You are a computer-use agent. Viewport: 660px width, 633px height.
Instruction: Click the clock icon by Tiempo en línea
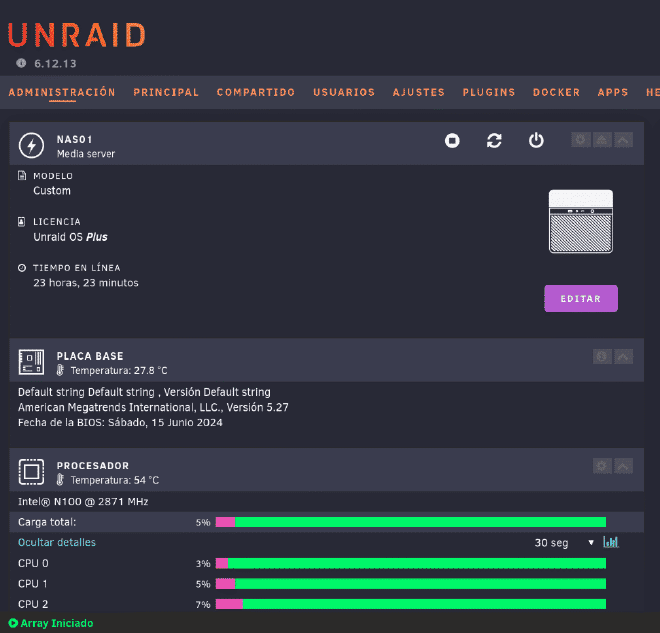click(22, 268)
